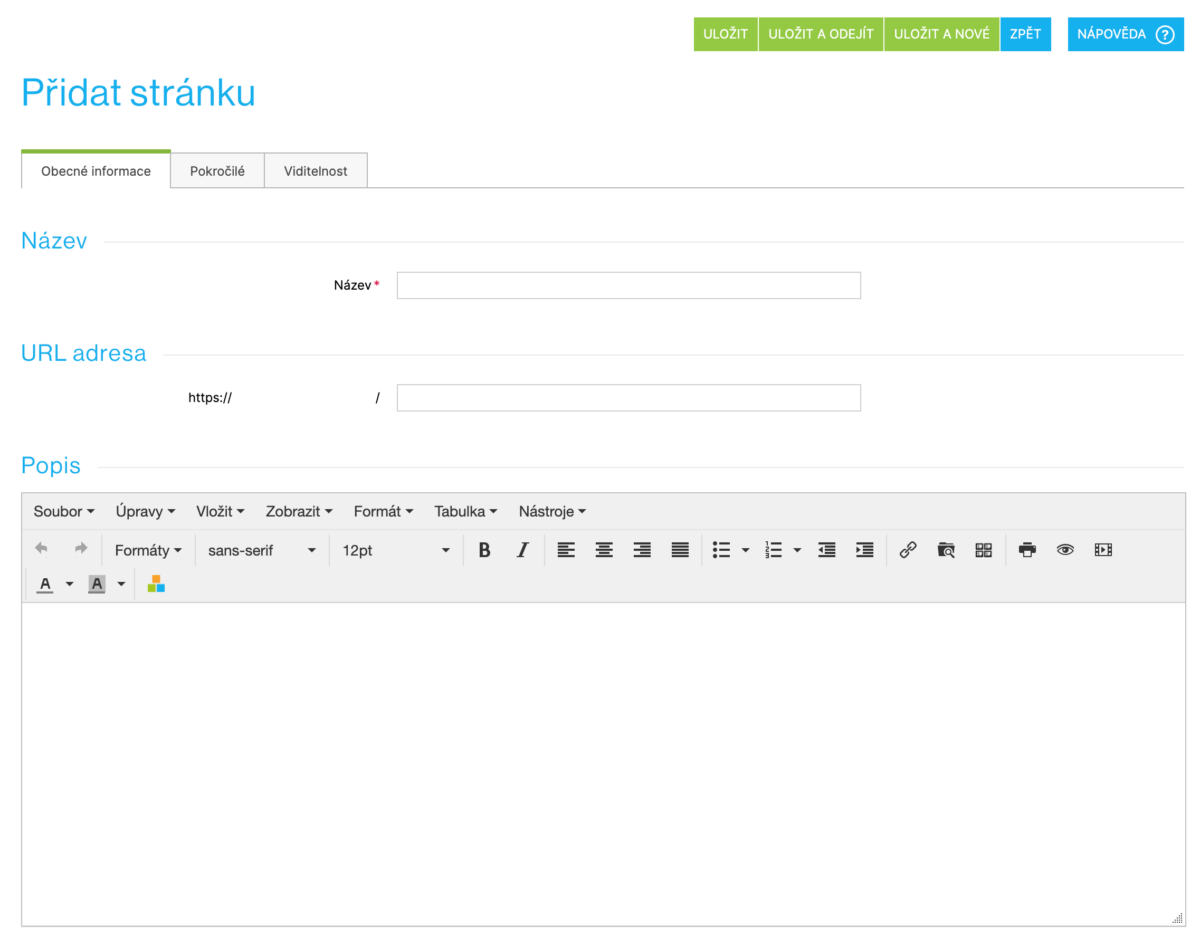Image resolution: width=1200 pixels, height=937 pixels.
Task: Insert media using the film icon
Action: coord(1103,550)
